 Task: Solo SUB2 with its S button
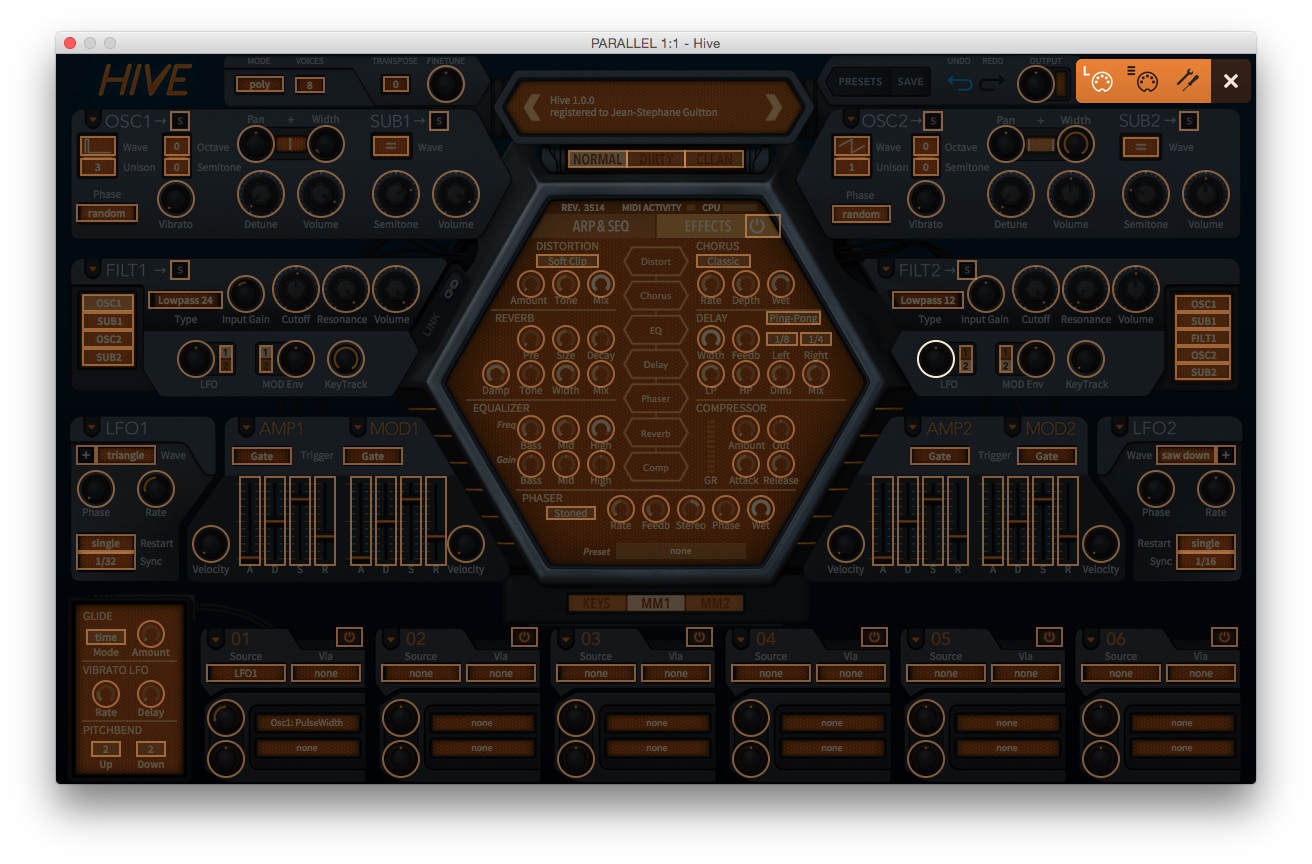click(1188, 121)
